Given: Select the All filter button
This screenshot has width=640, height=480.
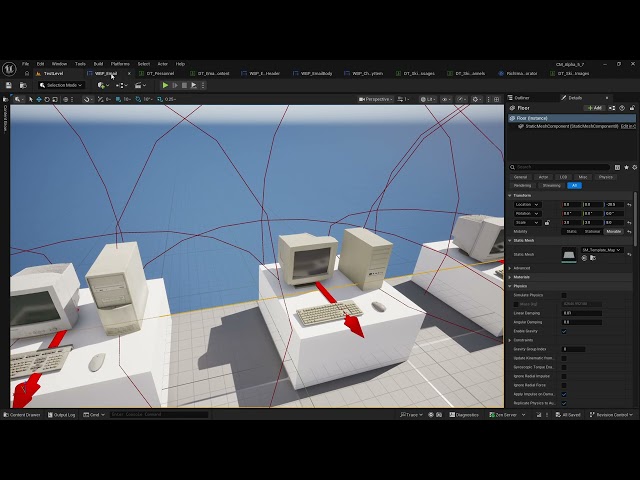Looking at the screenshot, I should [574, 186].
